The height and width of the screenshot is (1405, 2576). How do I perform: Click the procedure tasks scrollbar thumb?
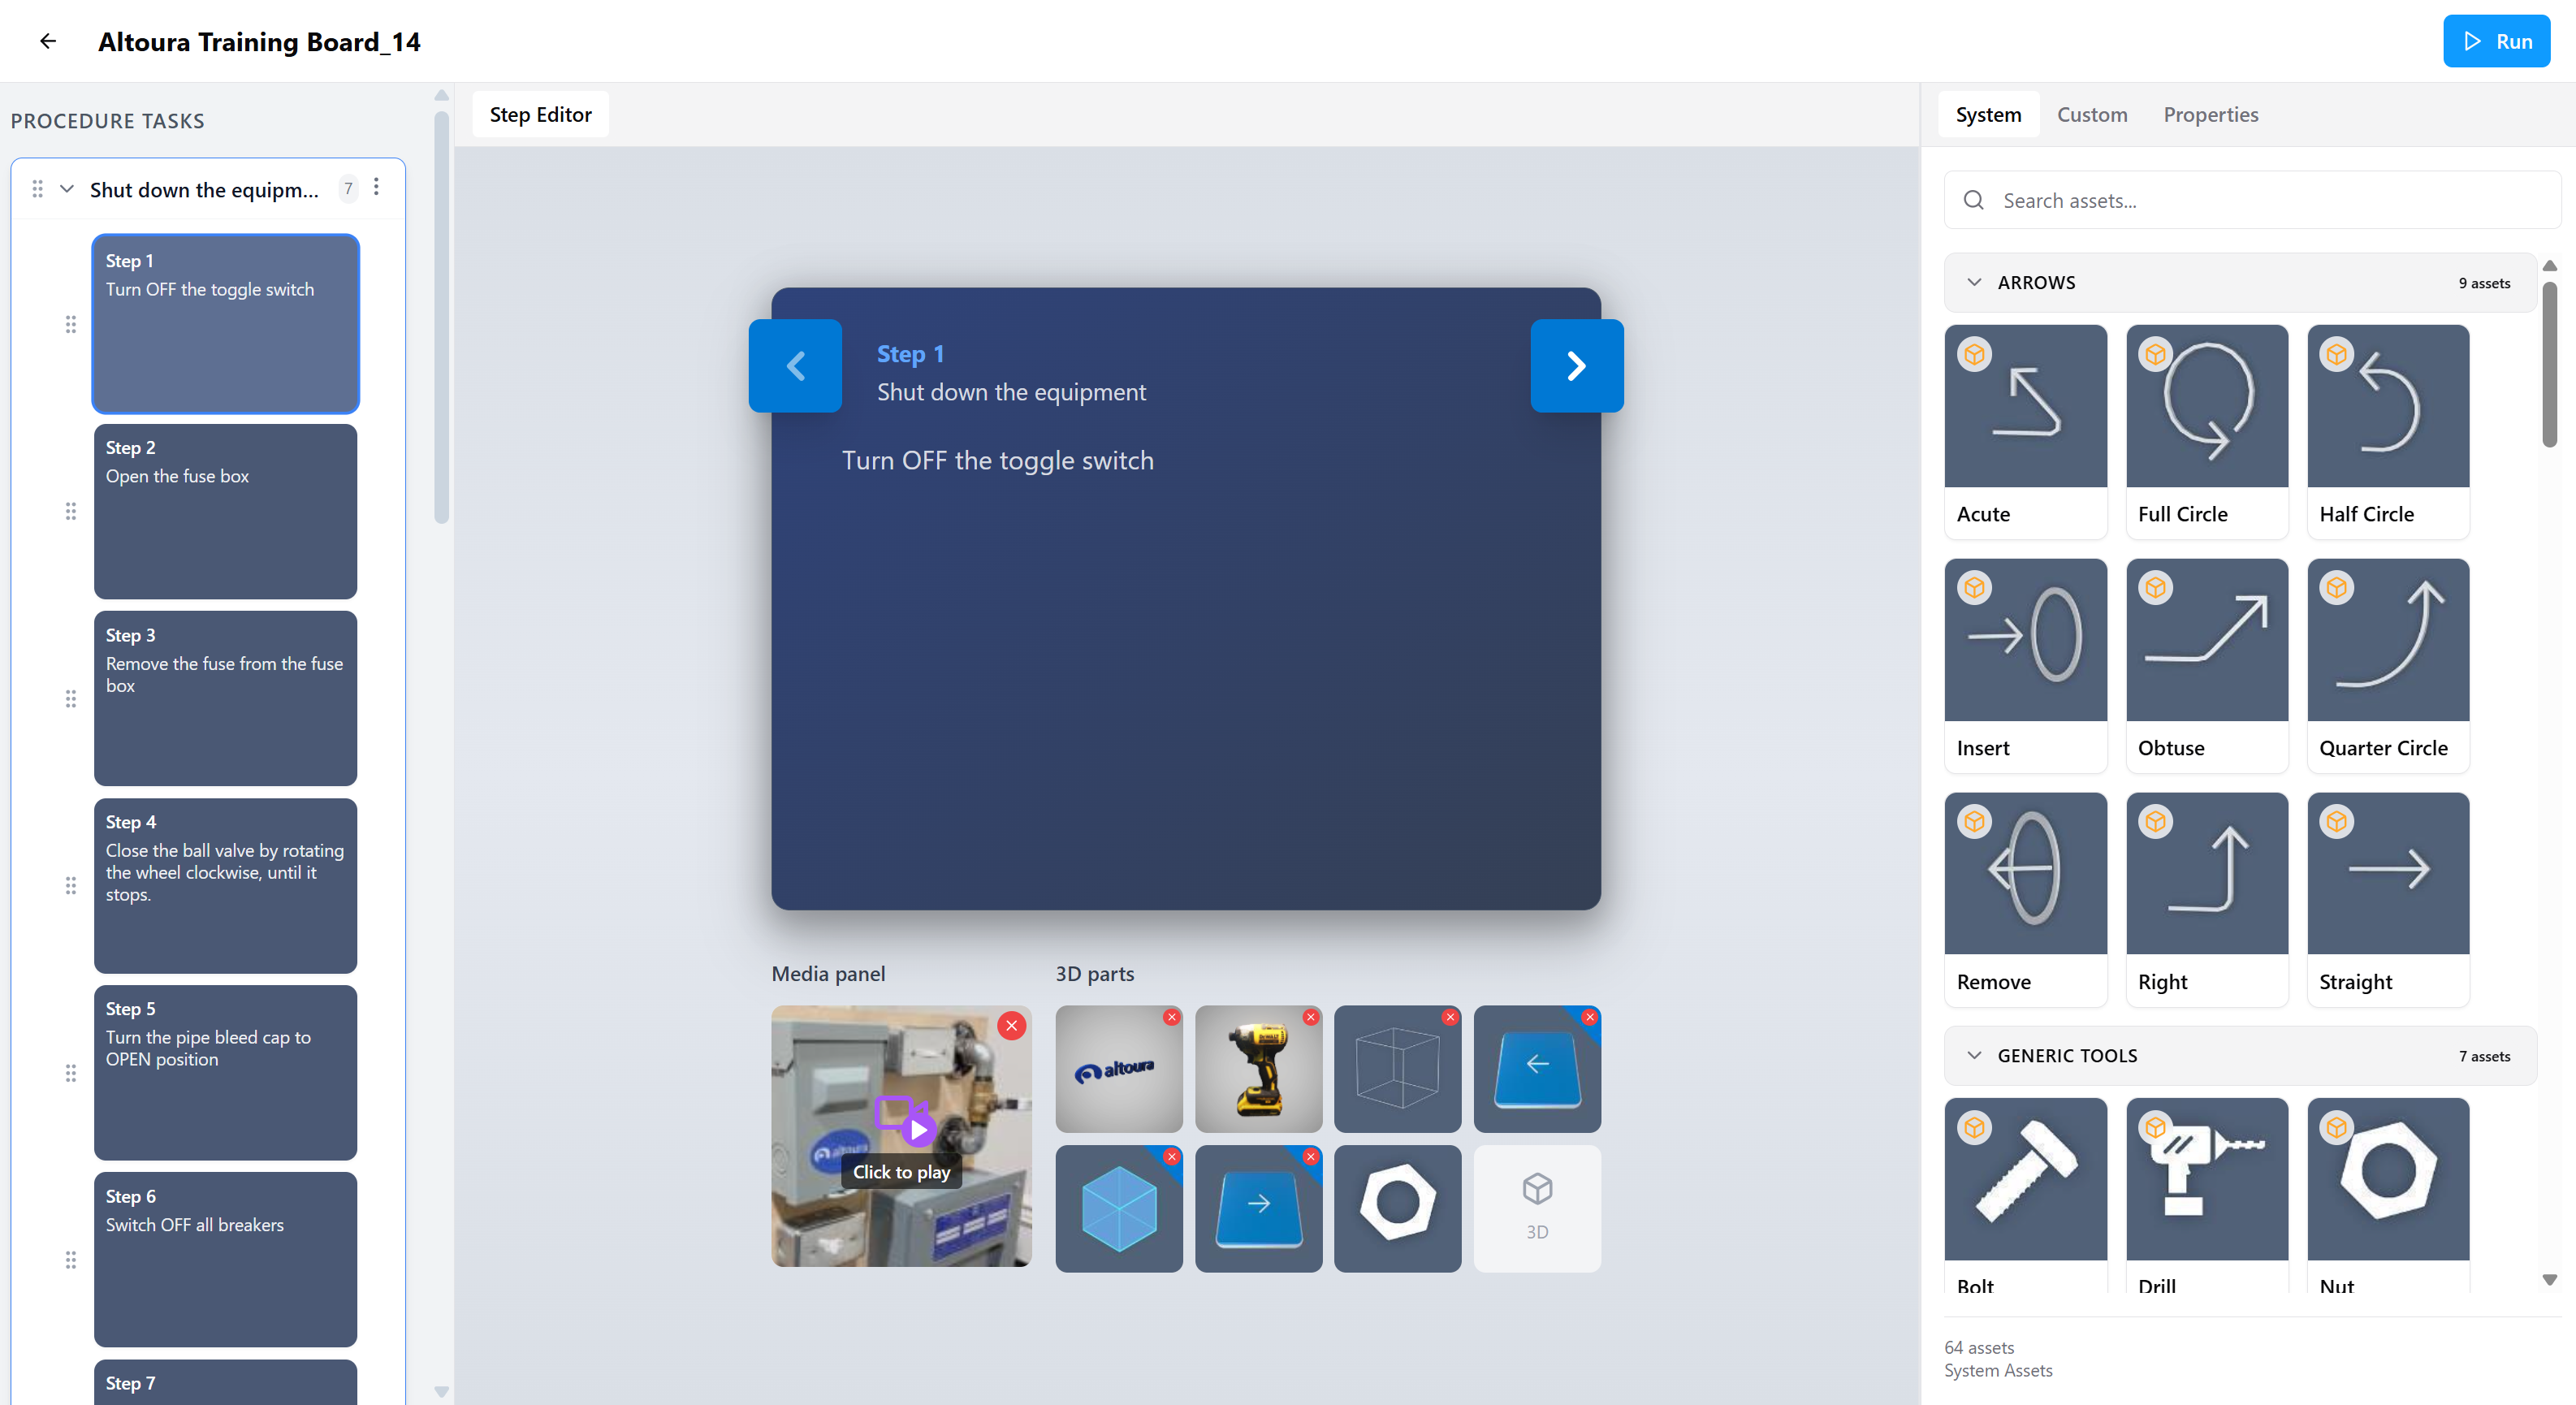click(x=441, y=317)
